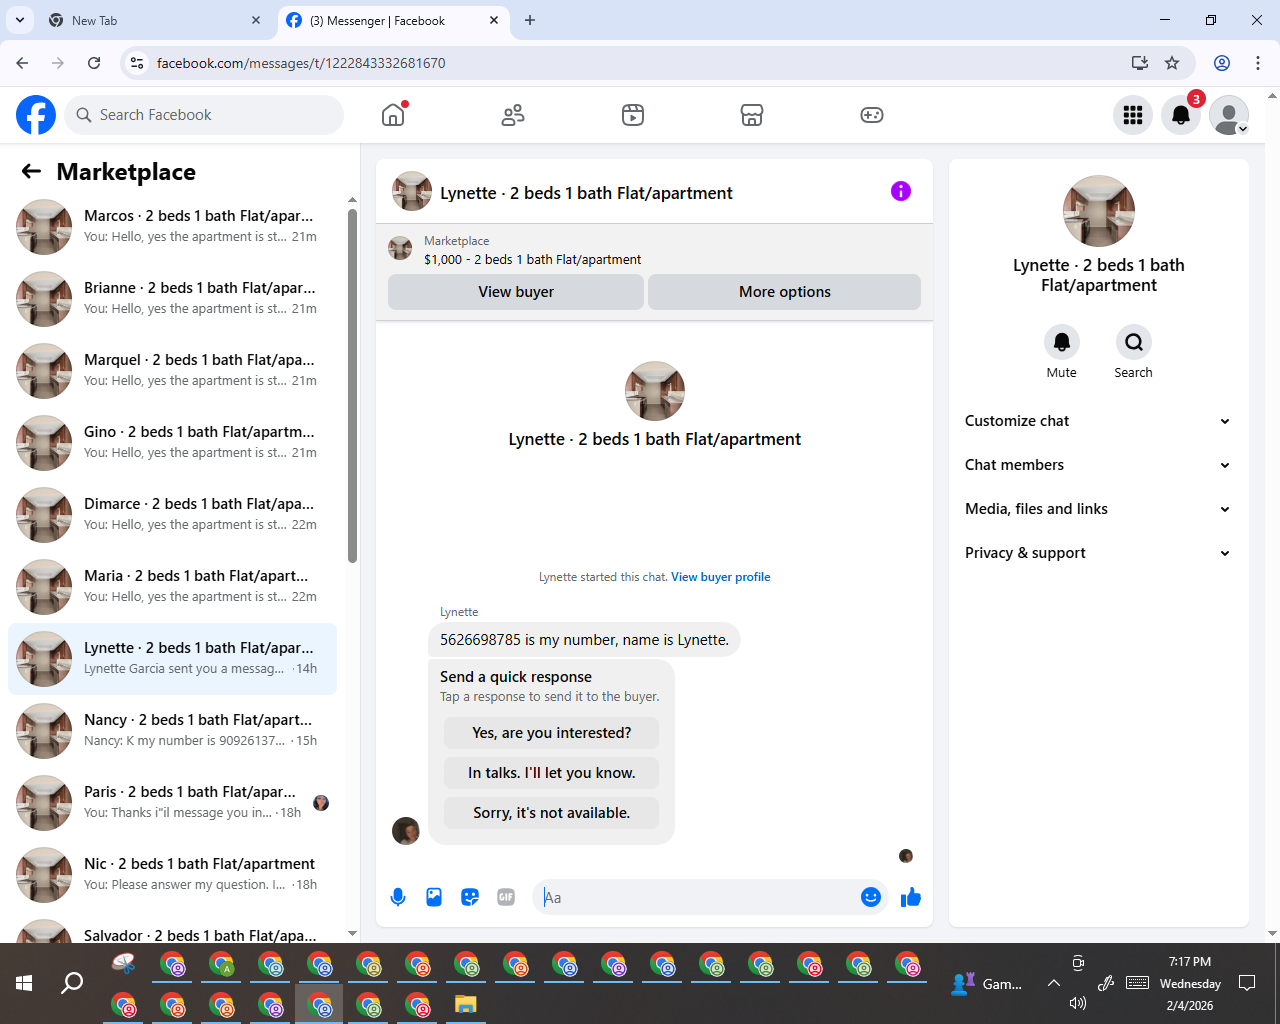The width and height of the screenshot is (1280, 1024).
Task: Open Marketplace icon in top nav
Action: click(752, 115)
